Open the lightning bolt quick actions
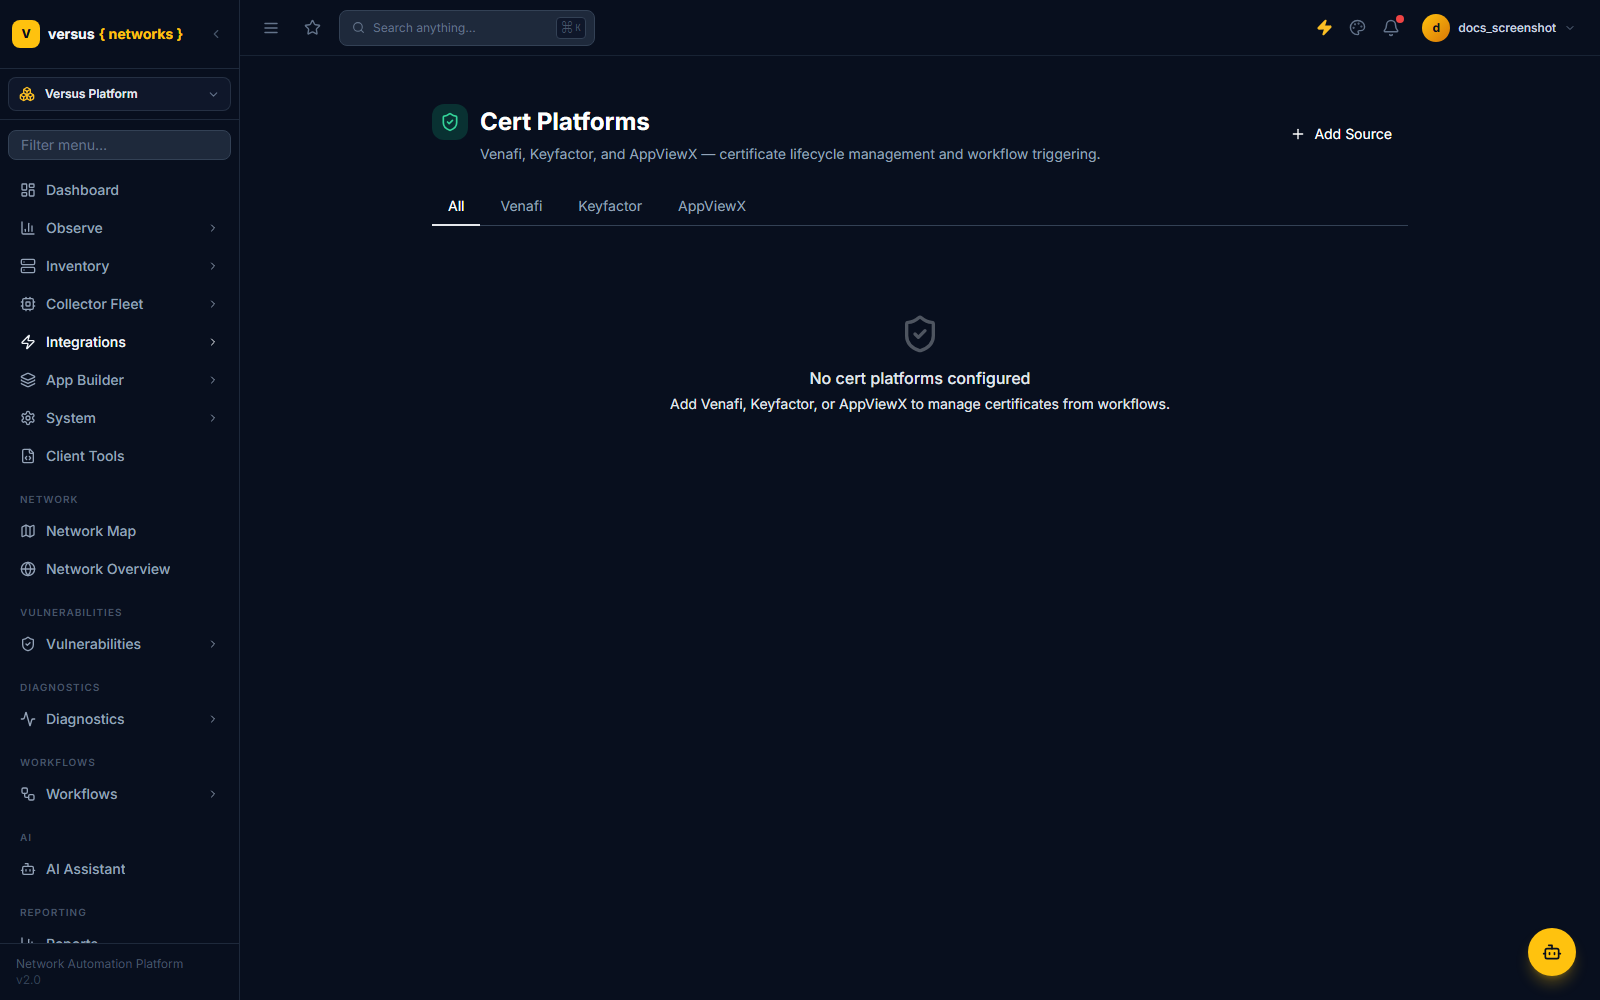The image size is (1600, 1000). [1324, 28]
